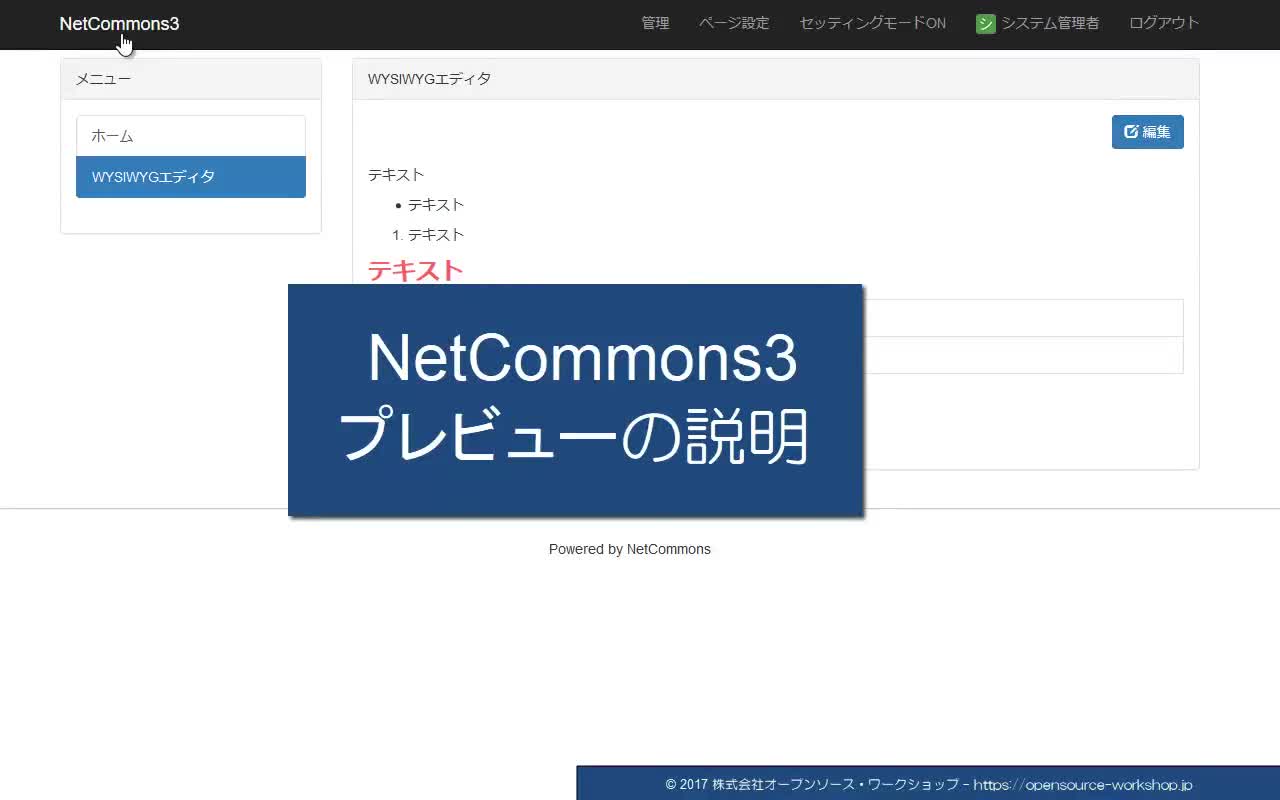Click ログアウト to log out
Viewport: 1280px width, 800px height.
[1164, 23]
